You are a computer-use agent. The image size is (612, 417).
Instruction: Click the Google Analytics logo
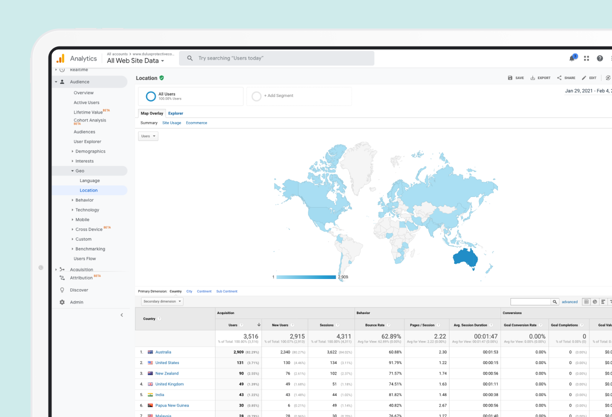pyautogui.click(x=61, y=59)
